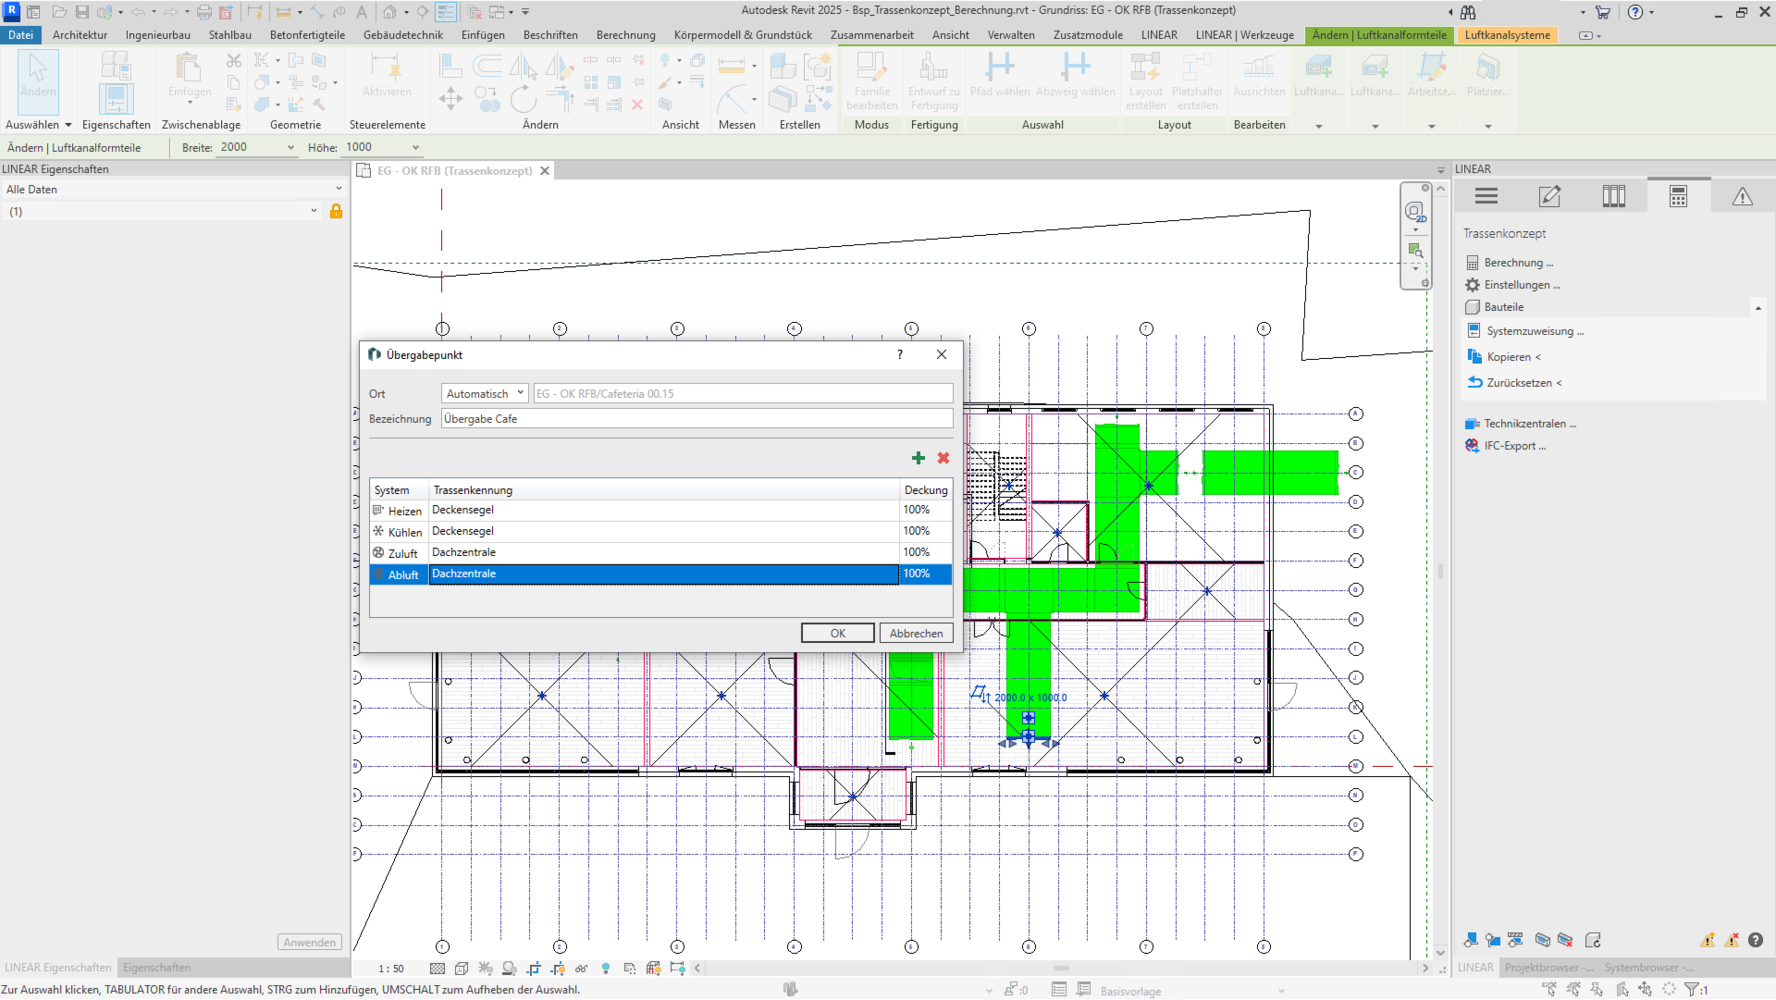1776x1000 pixels.
Task: Add a new system row with green plus
Action: [918, 458]
